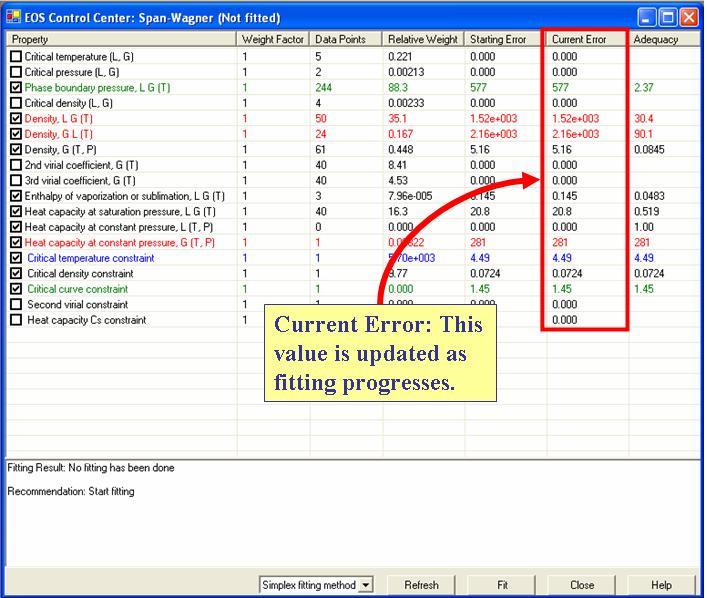The image size is (707, 598).
Task: Click the Adequacy column header
Action: [x=663, y=39]
